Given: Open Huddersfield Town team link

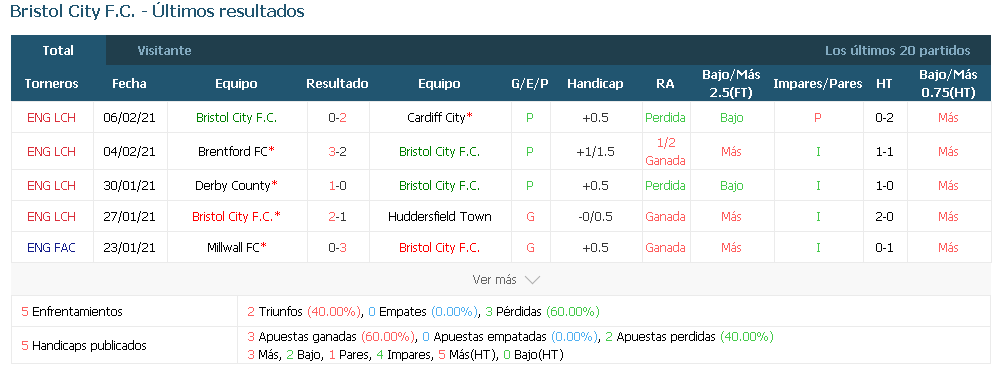Looking at the screenshot, I should (440, 217).
